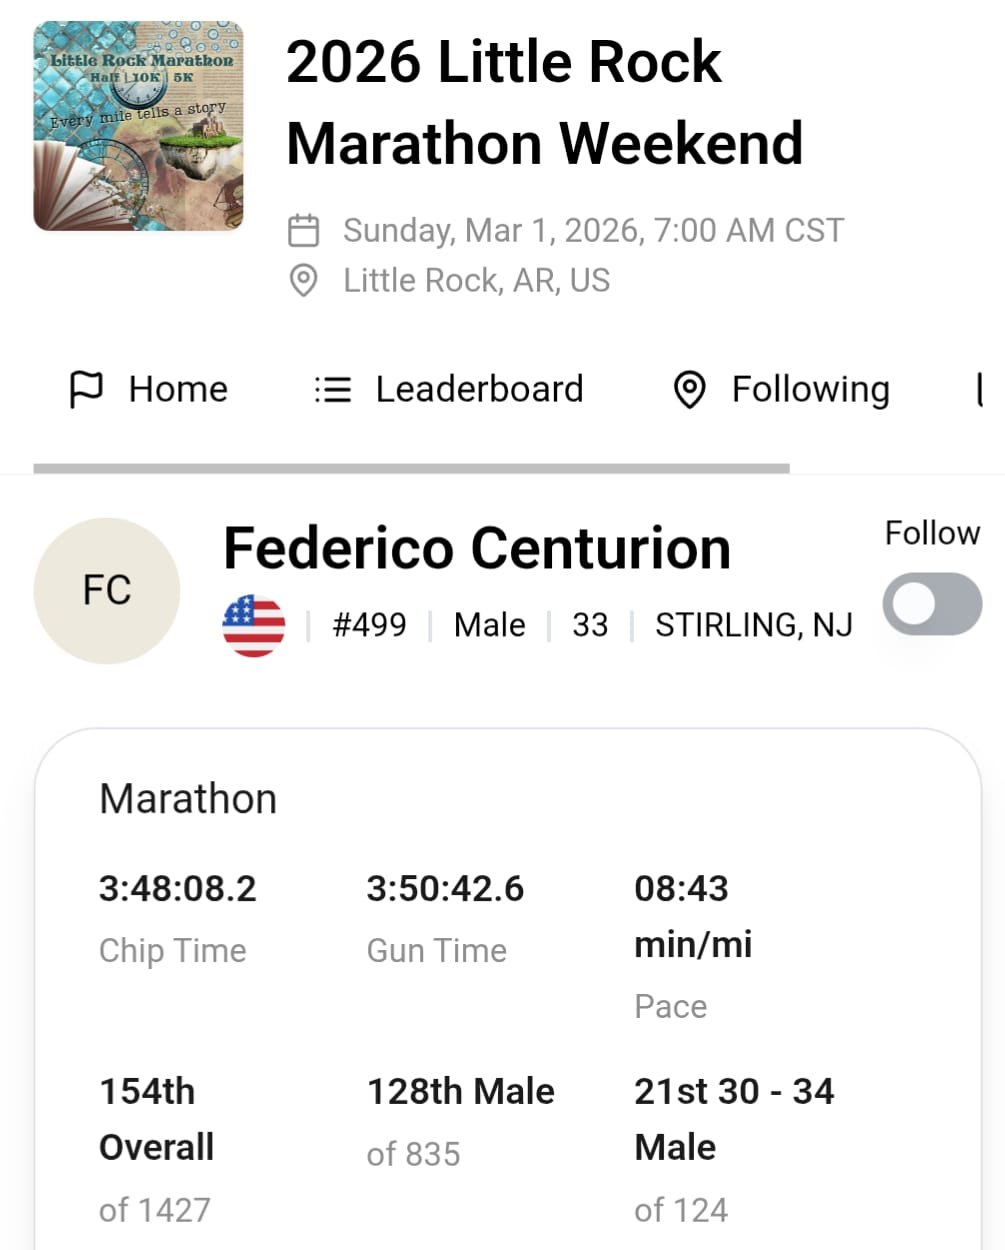1005x1250 pixels.
Task: Click the United States flag icon
Action: (253, 625)
